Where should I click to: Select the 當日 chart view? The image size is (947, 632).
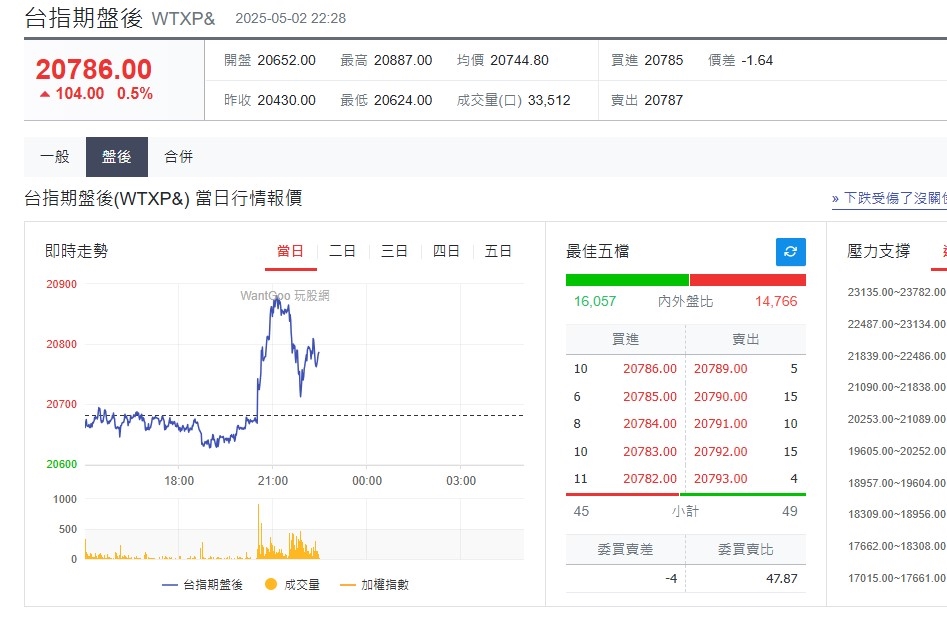point(291,251)
